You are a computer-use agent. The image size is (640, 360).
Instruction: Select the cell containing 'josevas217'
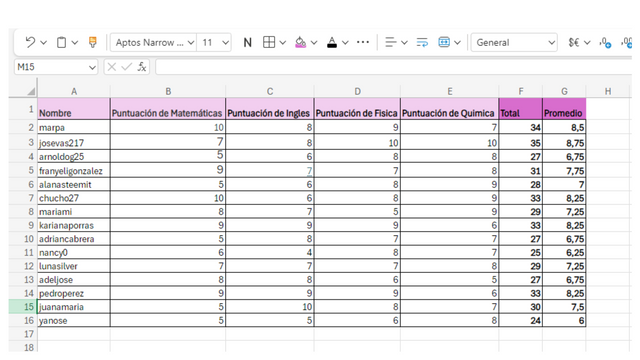74,142
